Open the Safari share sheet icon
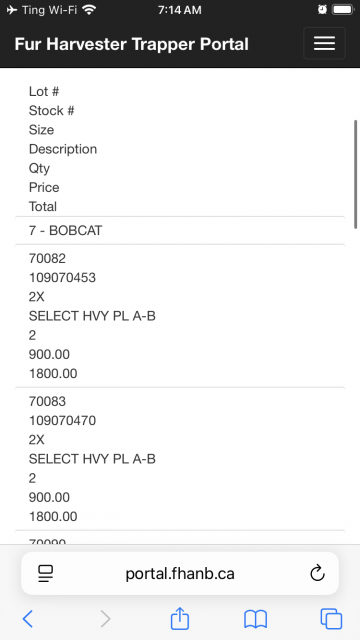 pos(180,618)
